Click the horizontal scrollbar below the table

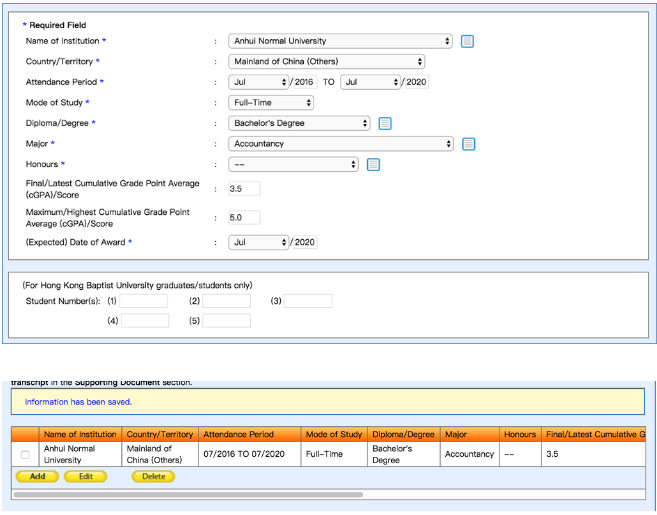click(190, 494)
